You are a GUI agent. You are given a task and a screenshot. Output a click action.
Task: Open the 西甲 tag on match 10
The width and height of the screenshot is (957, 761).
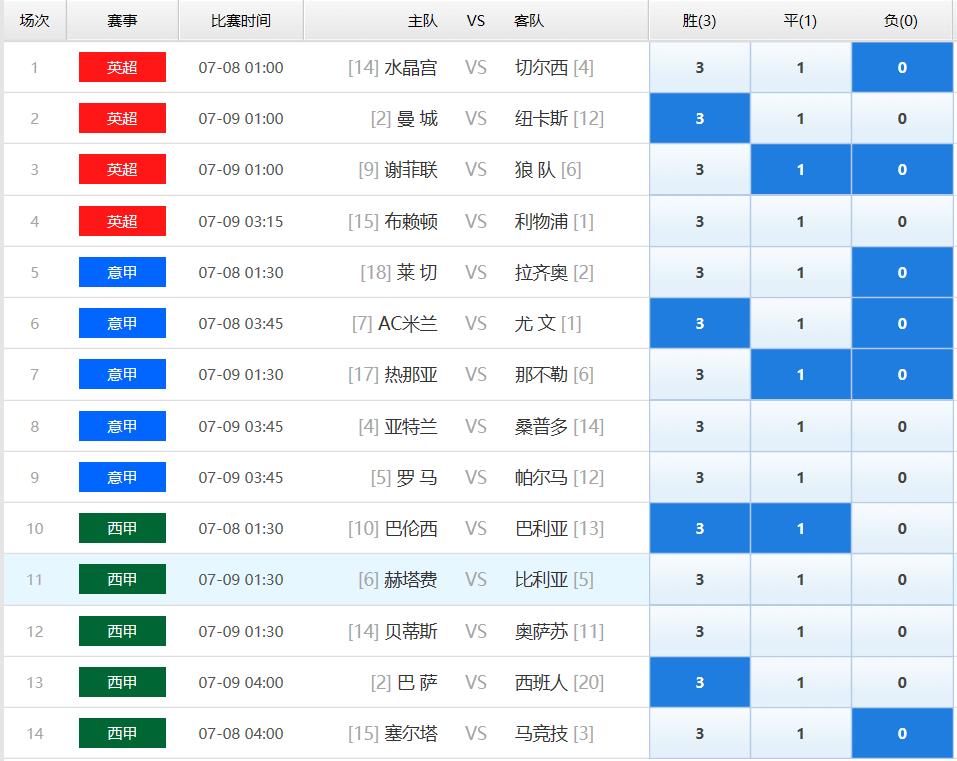[122, 528]
